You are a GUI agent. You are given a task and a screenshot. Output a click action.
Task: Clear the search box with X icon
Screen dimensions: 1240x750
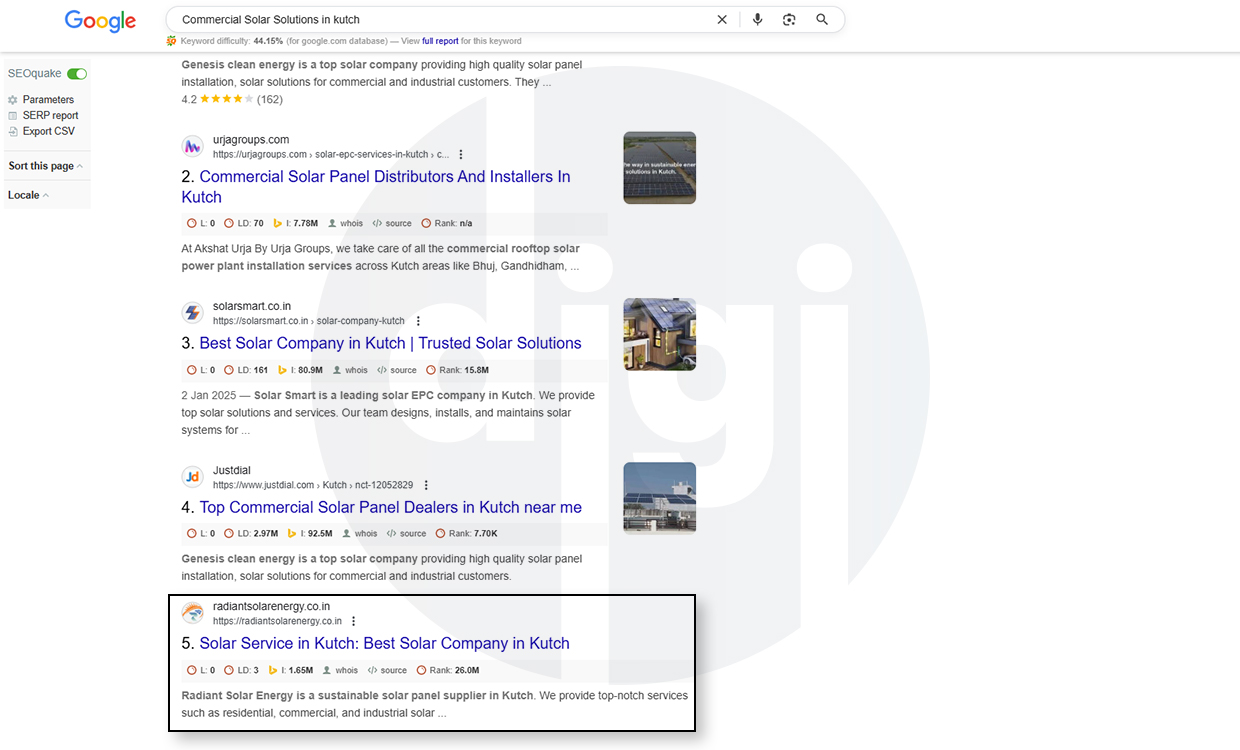[x=722, y=20]
